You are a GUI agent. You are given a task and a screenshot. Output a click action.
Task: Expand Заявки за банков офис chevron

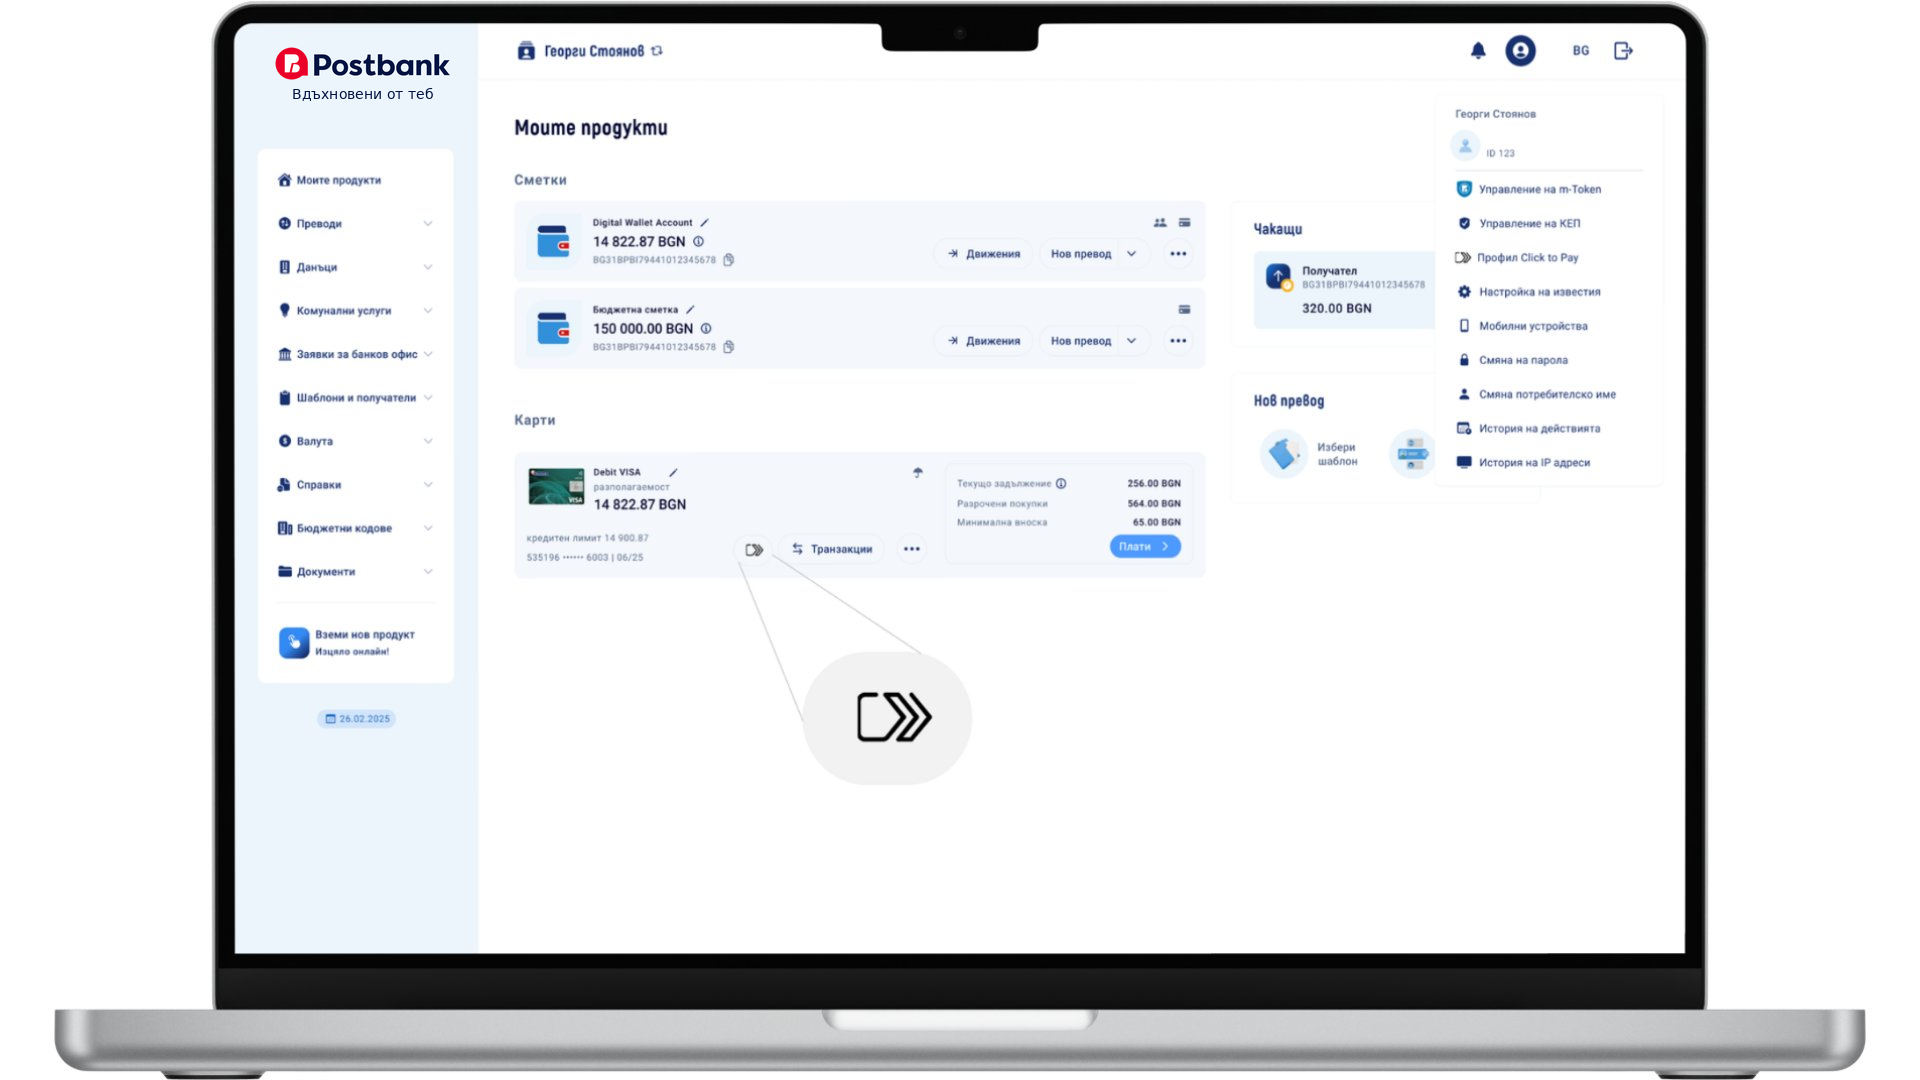coord(428,354)
